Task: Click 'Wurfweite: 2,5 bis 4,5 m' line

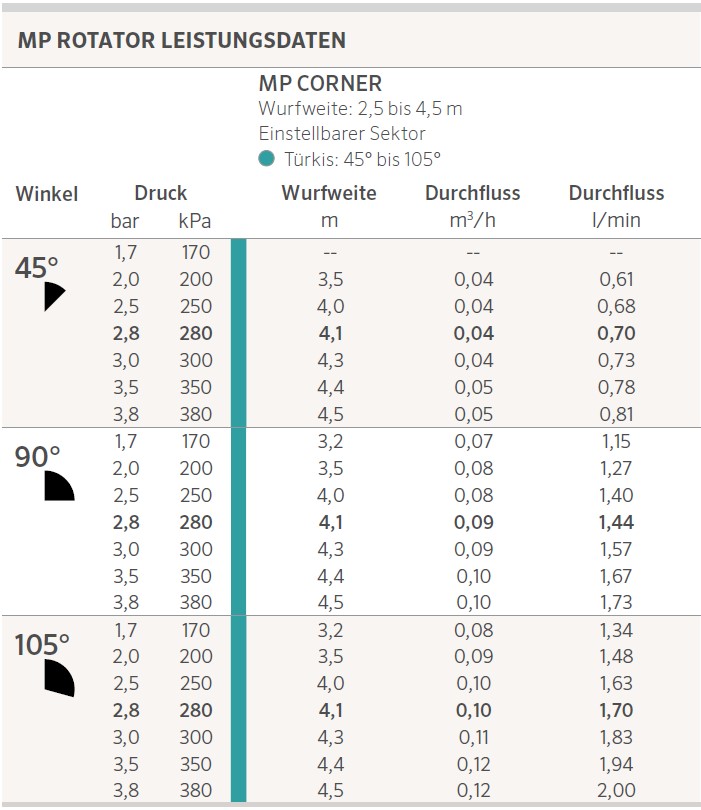Action: tap(361, 108)
